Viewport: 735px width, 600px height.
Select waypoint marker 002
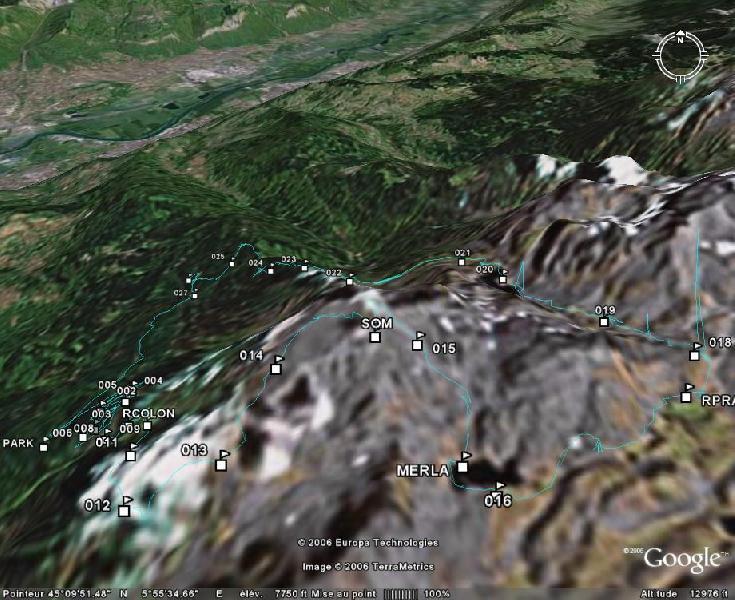tap(126, 402)
